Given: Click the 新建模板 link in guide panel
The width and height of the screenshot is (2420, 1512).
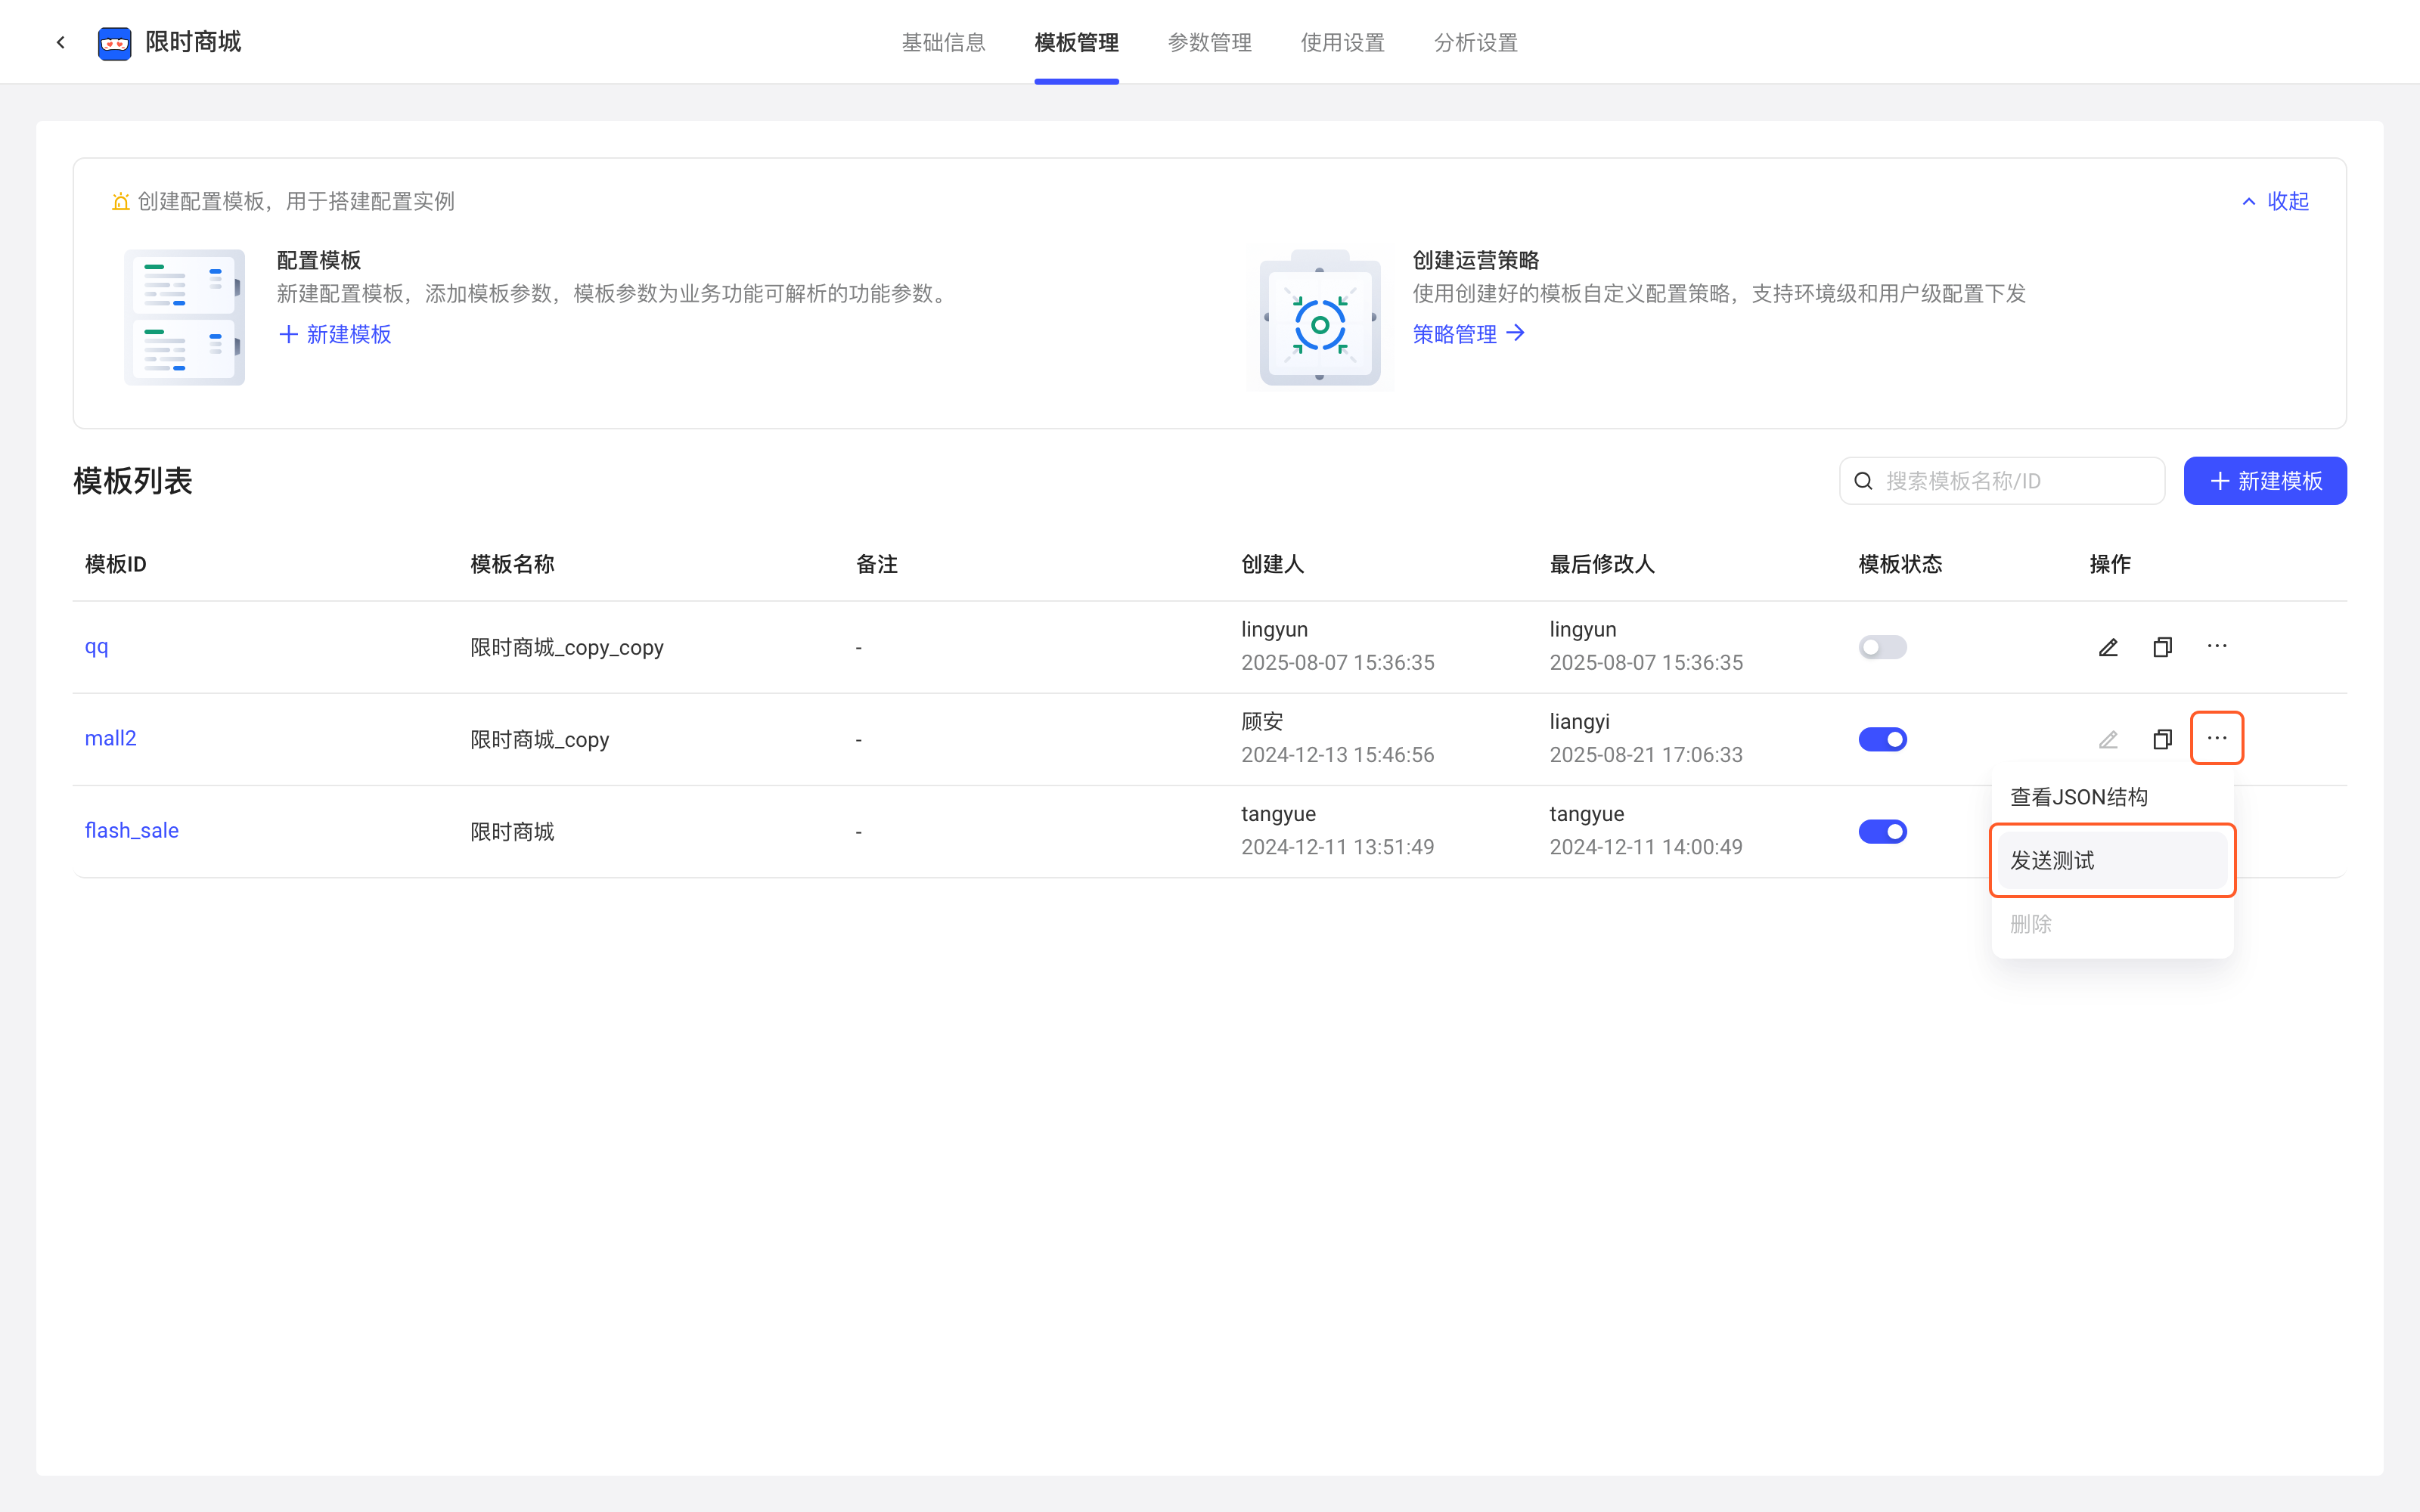Looking at the screenshot, I should click(x=335, y=334).
